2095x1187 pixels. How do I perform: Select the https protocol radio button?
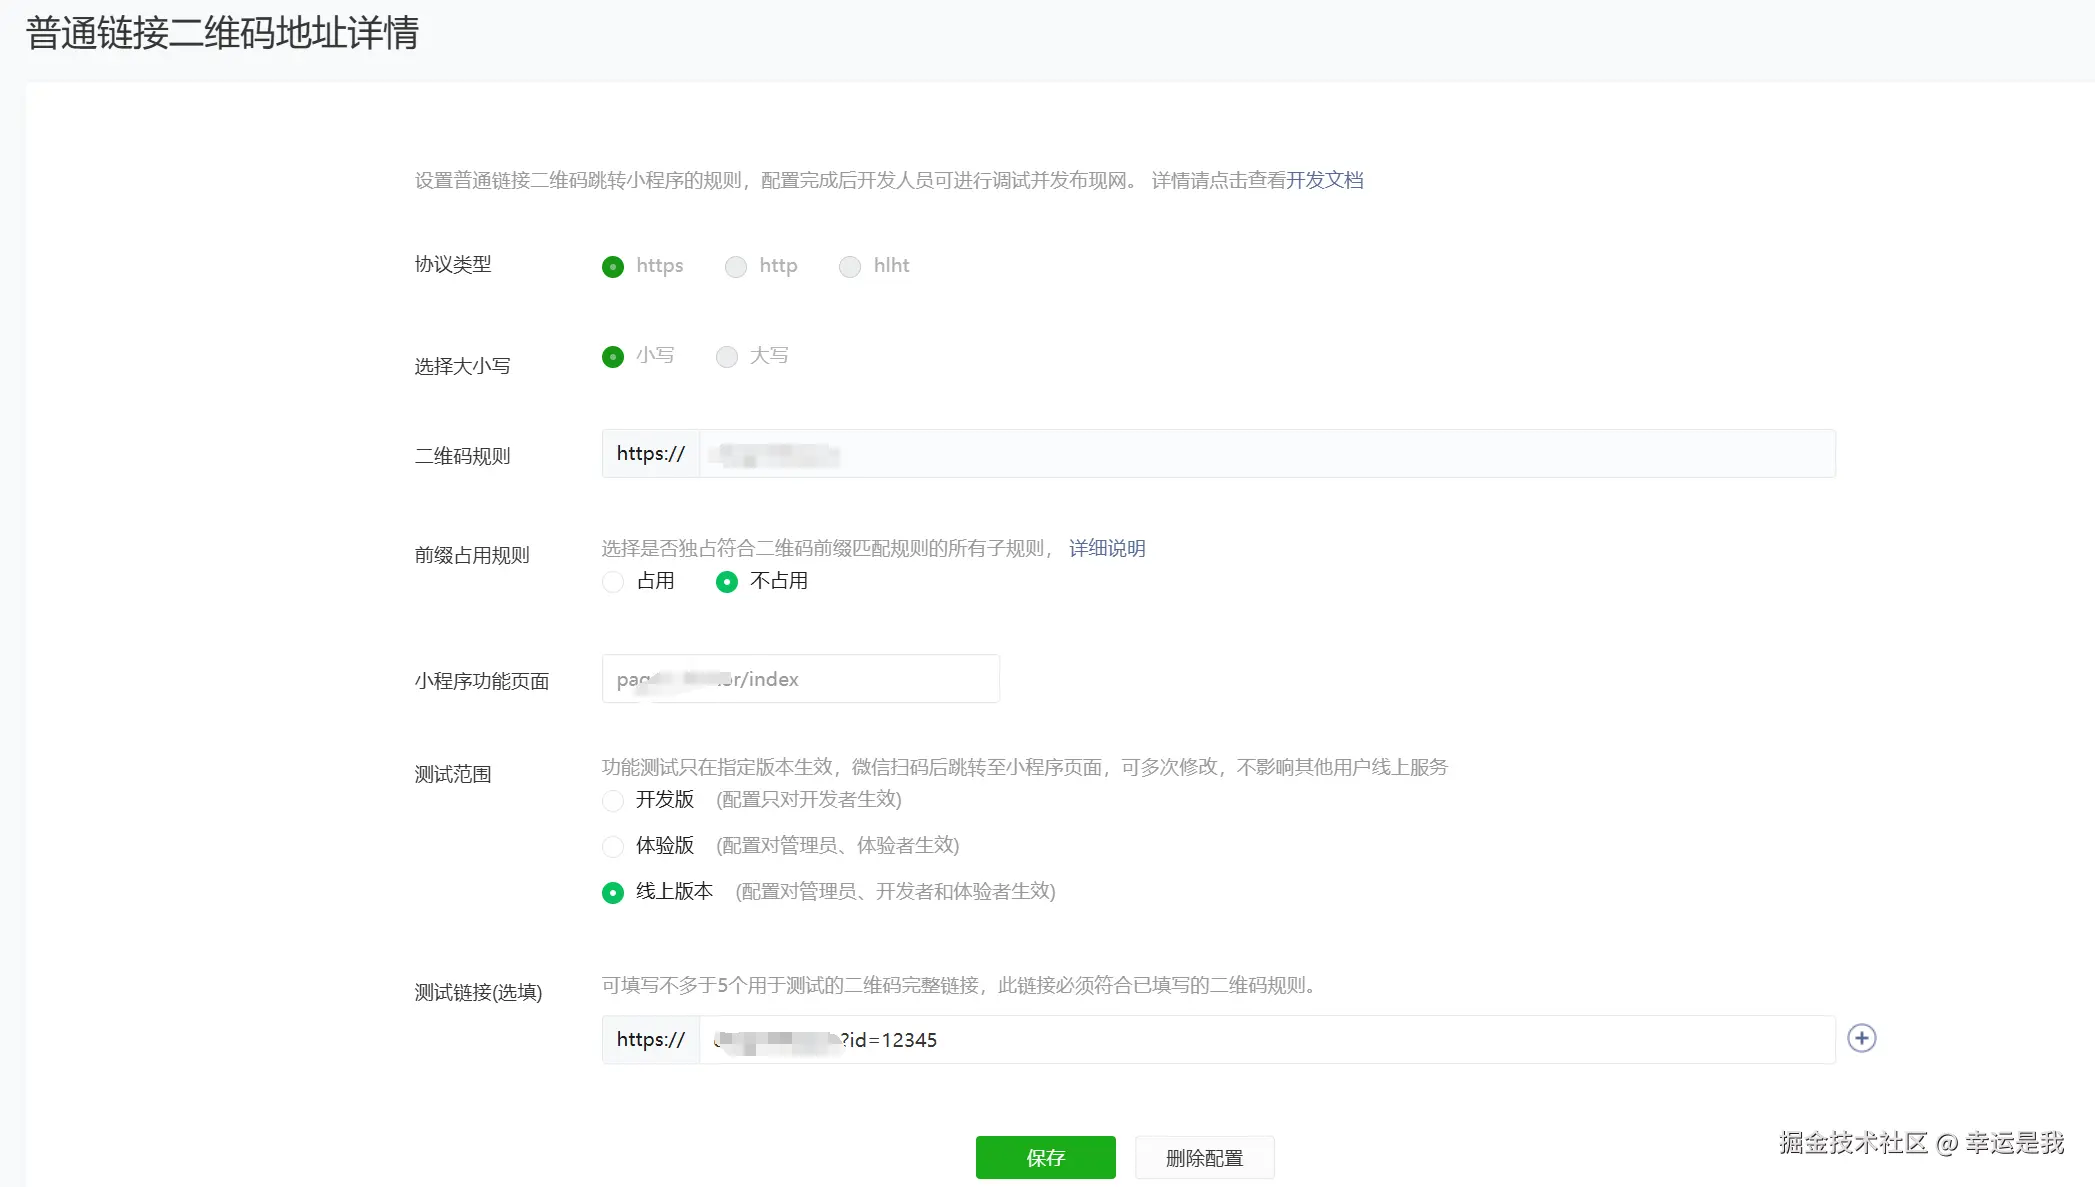[613, 267]
